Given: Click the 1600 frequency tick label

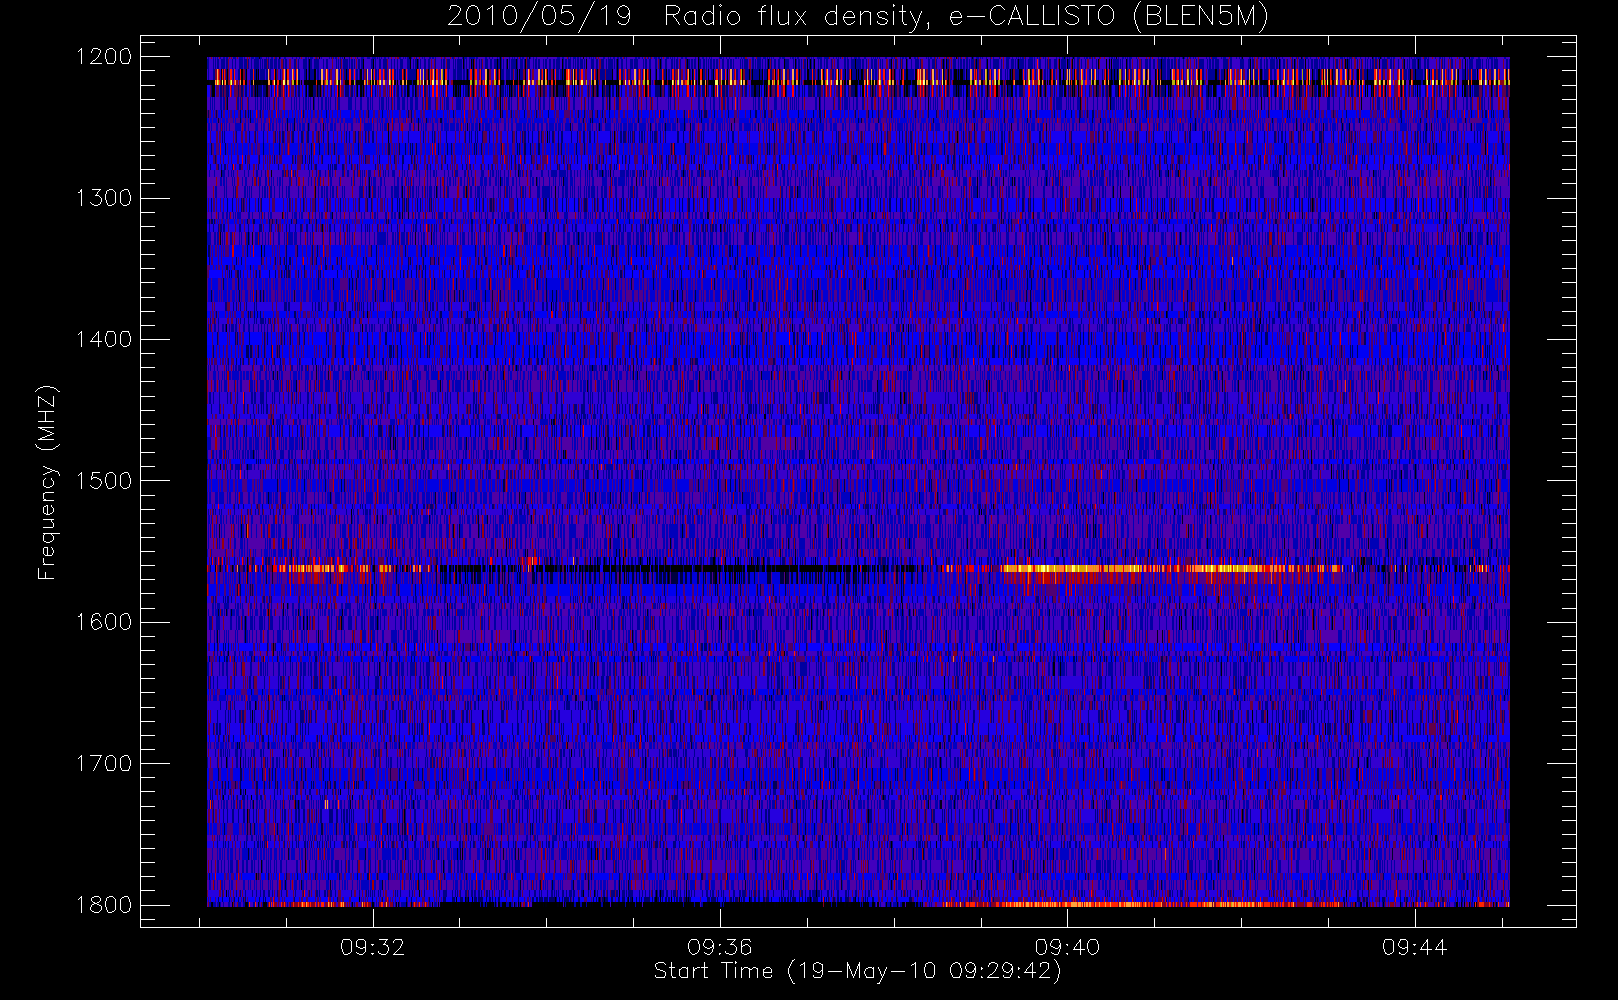Looking at the screenshot, I should [x=104, y=622].
